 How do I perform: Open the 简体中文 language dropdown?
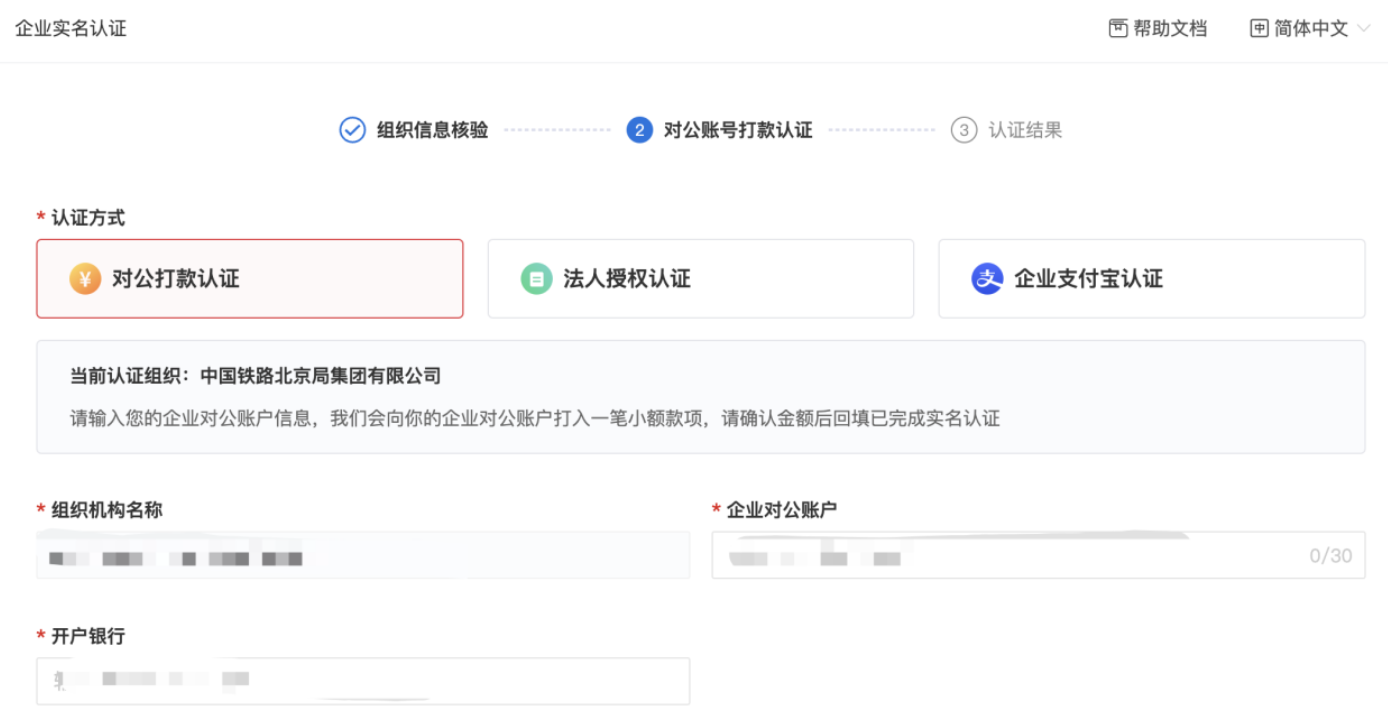tap(1311, 29)
